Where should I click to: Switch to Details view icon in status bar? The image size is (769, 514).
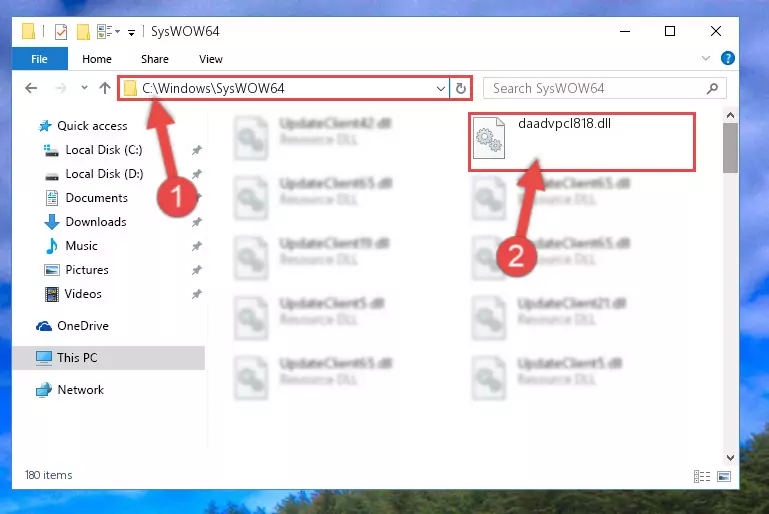pos(702,476)
